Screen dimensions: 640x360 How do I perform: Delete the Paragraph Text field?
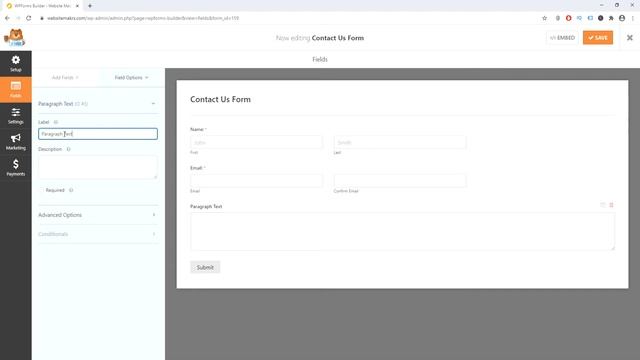pos(611,205)
